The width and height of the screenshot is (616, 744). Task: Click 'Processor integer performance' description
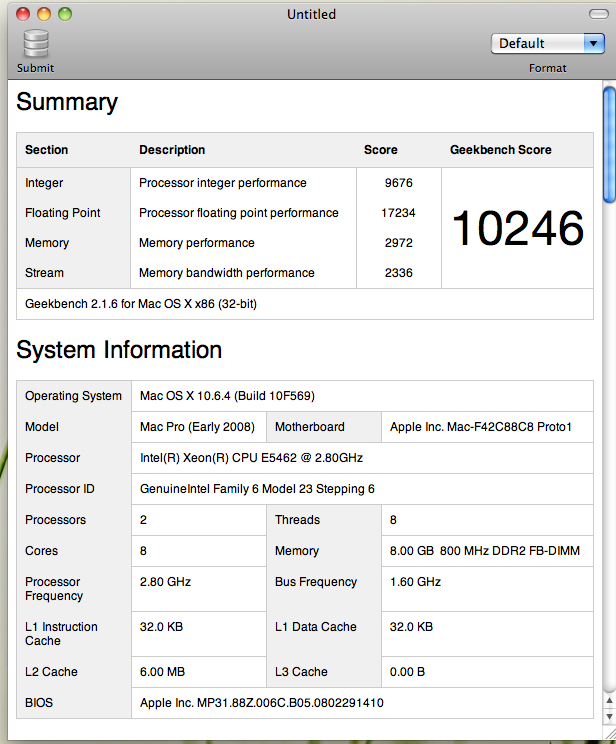223,183
